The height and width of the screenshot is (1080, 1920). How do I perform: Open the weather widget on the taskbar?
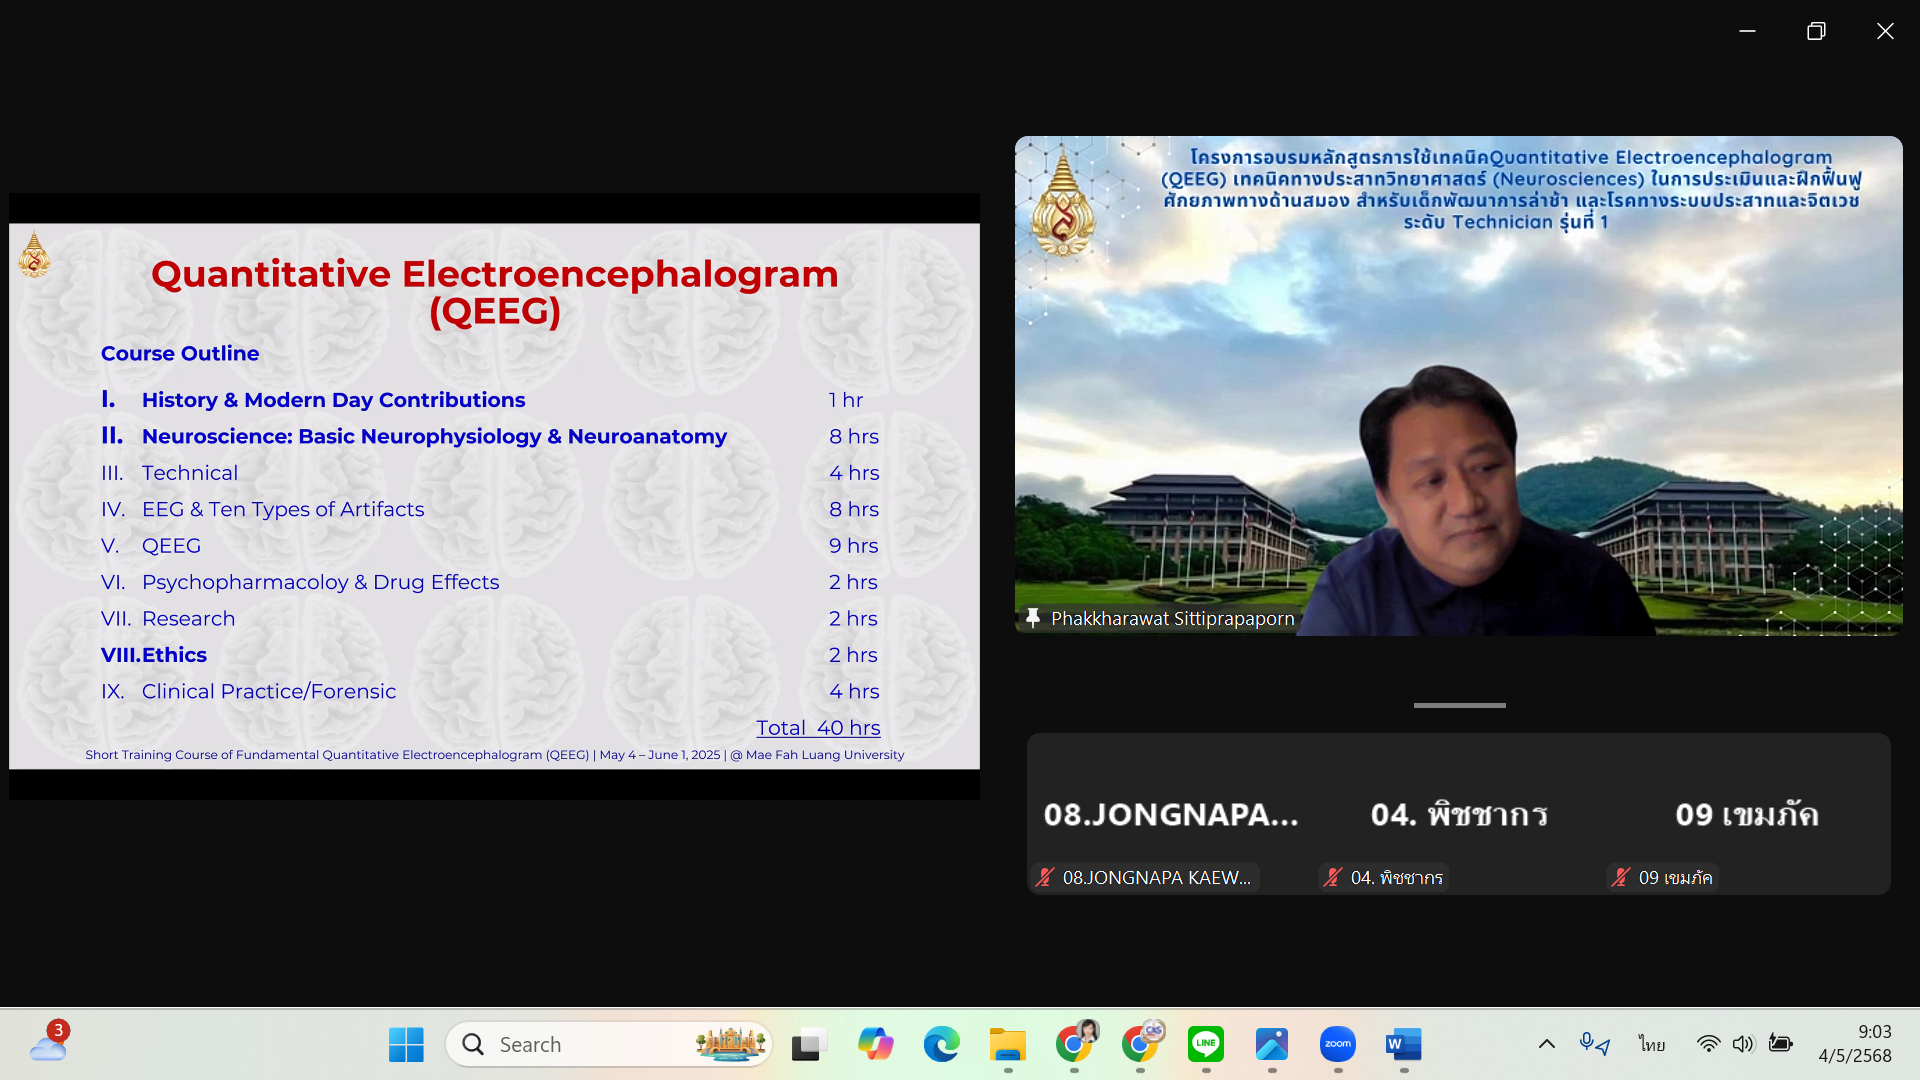48,1043
